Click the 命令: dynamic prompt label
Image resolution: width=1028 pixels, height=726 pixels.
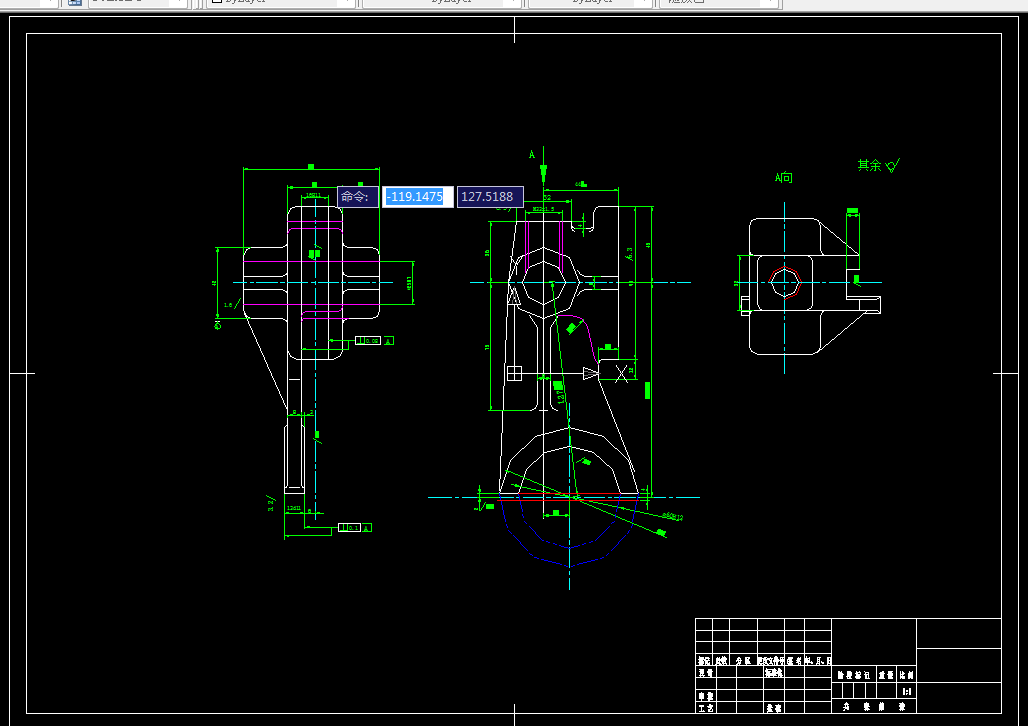coord(358,197)
